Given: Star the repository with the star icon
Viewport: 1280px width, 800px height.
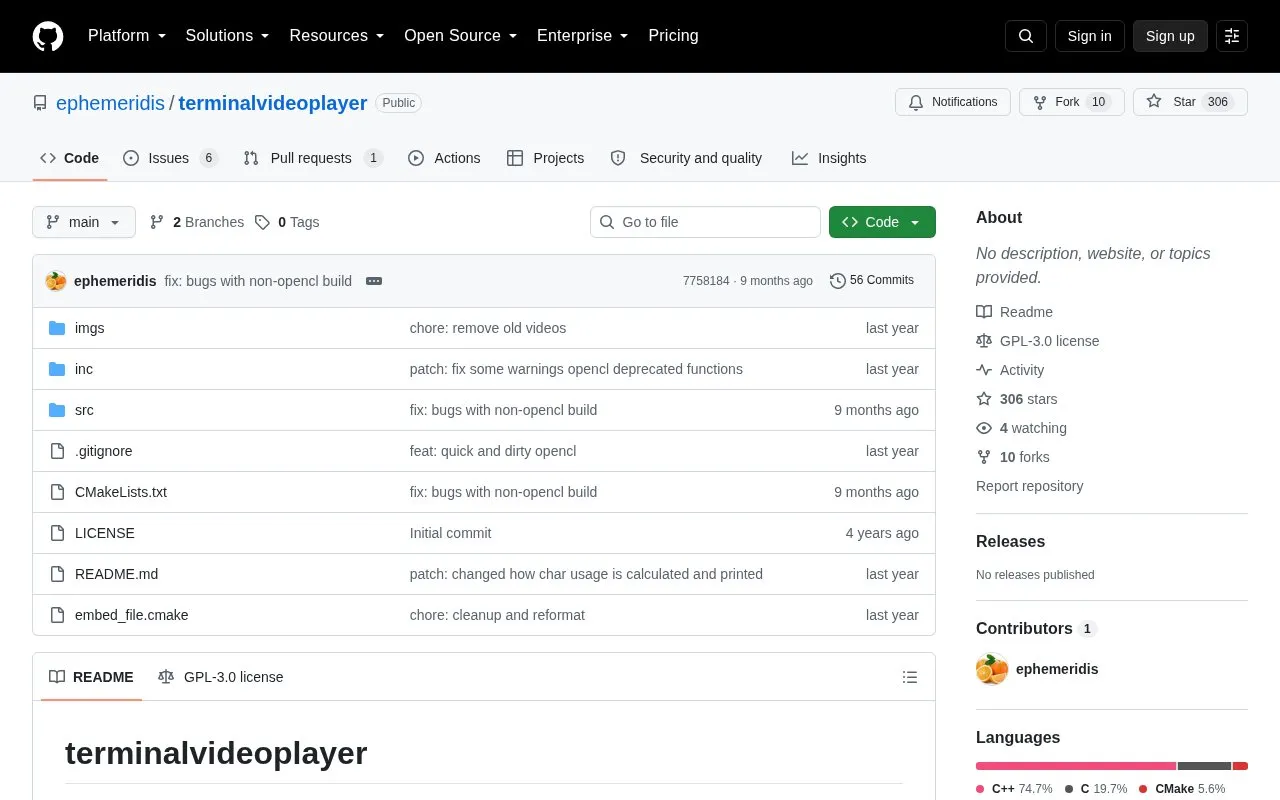Looking at the screenshot, I should coord(1154,102).
